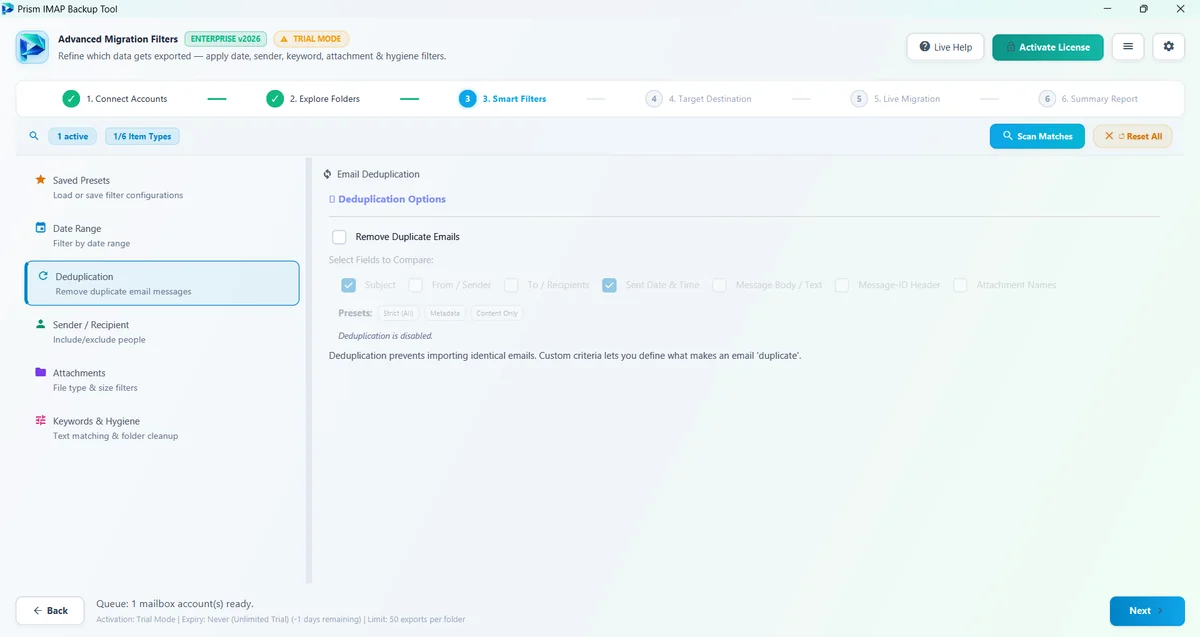Toggle the To / Recipients checkbox
This screenshot has height=637, width=1200.
pos(512,285)
